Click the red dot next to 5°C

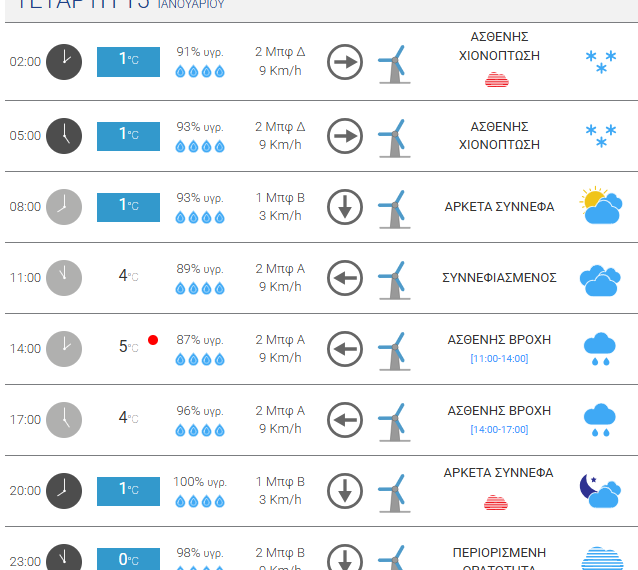pyautogui.click(x=153, y=340)
